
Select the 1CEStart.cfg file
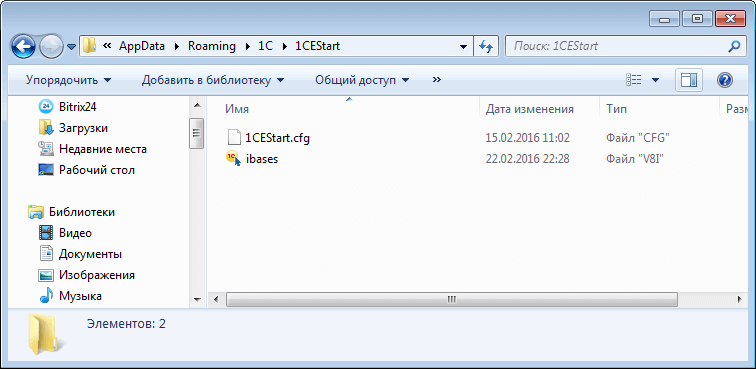277,138
